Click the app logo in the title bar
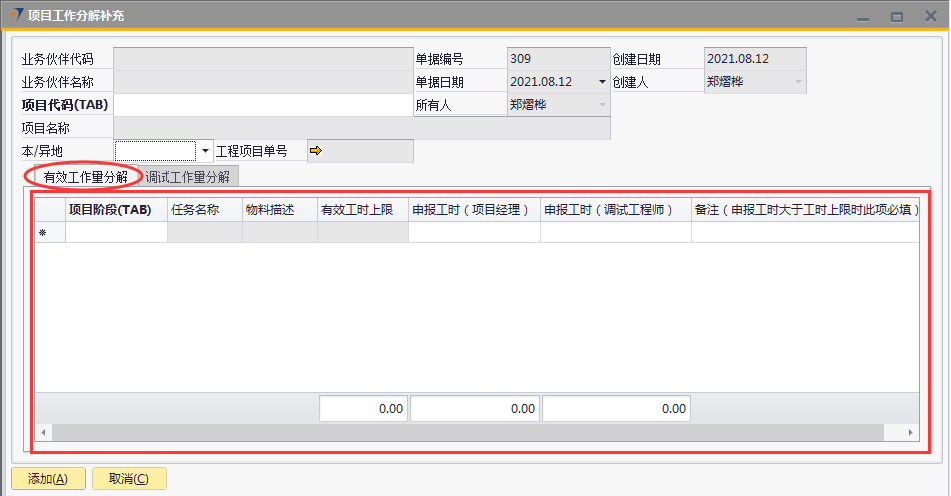 [x=16, y=16]
